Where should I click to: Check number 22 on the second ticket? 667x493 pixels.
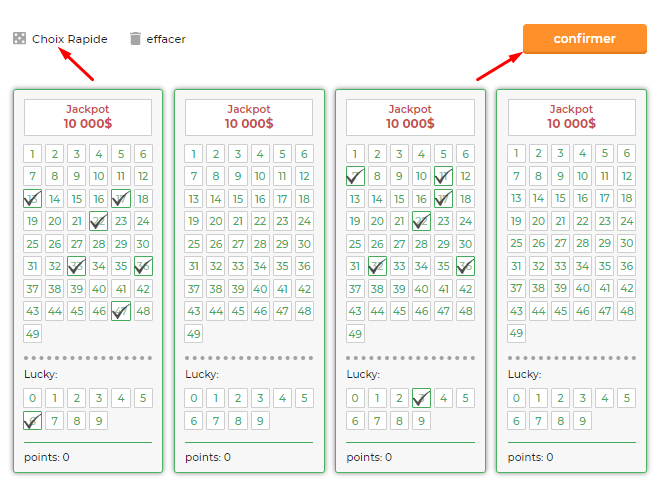pos(260,221)
